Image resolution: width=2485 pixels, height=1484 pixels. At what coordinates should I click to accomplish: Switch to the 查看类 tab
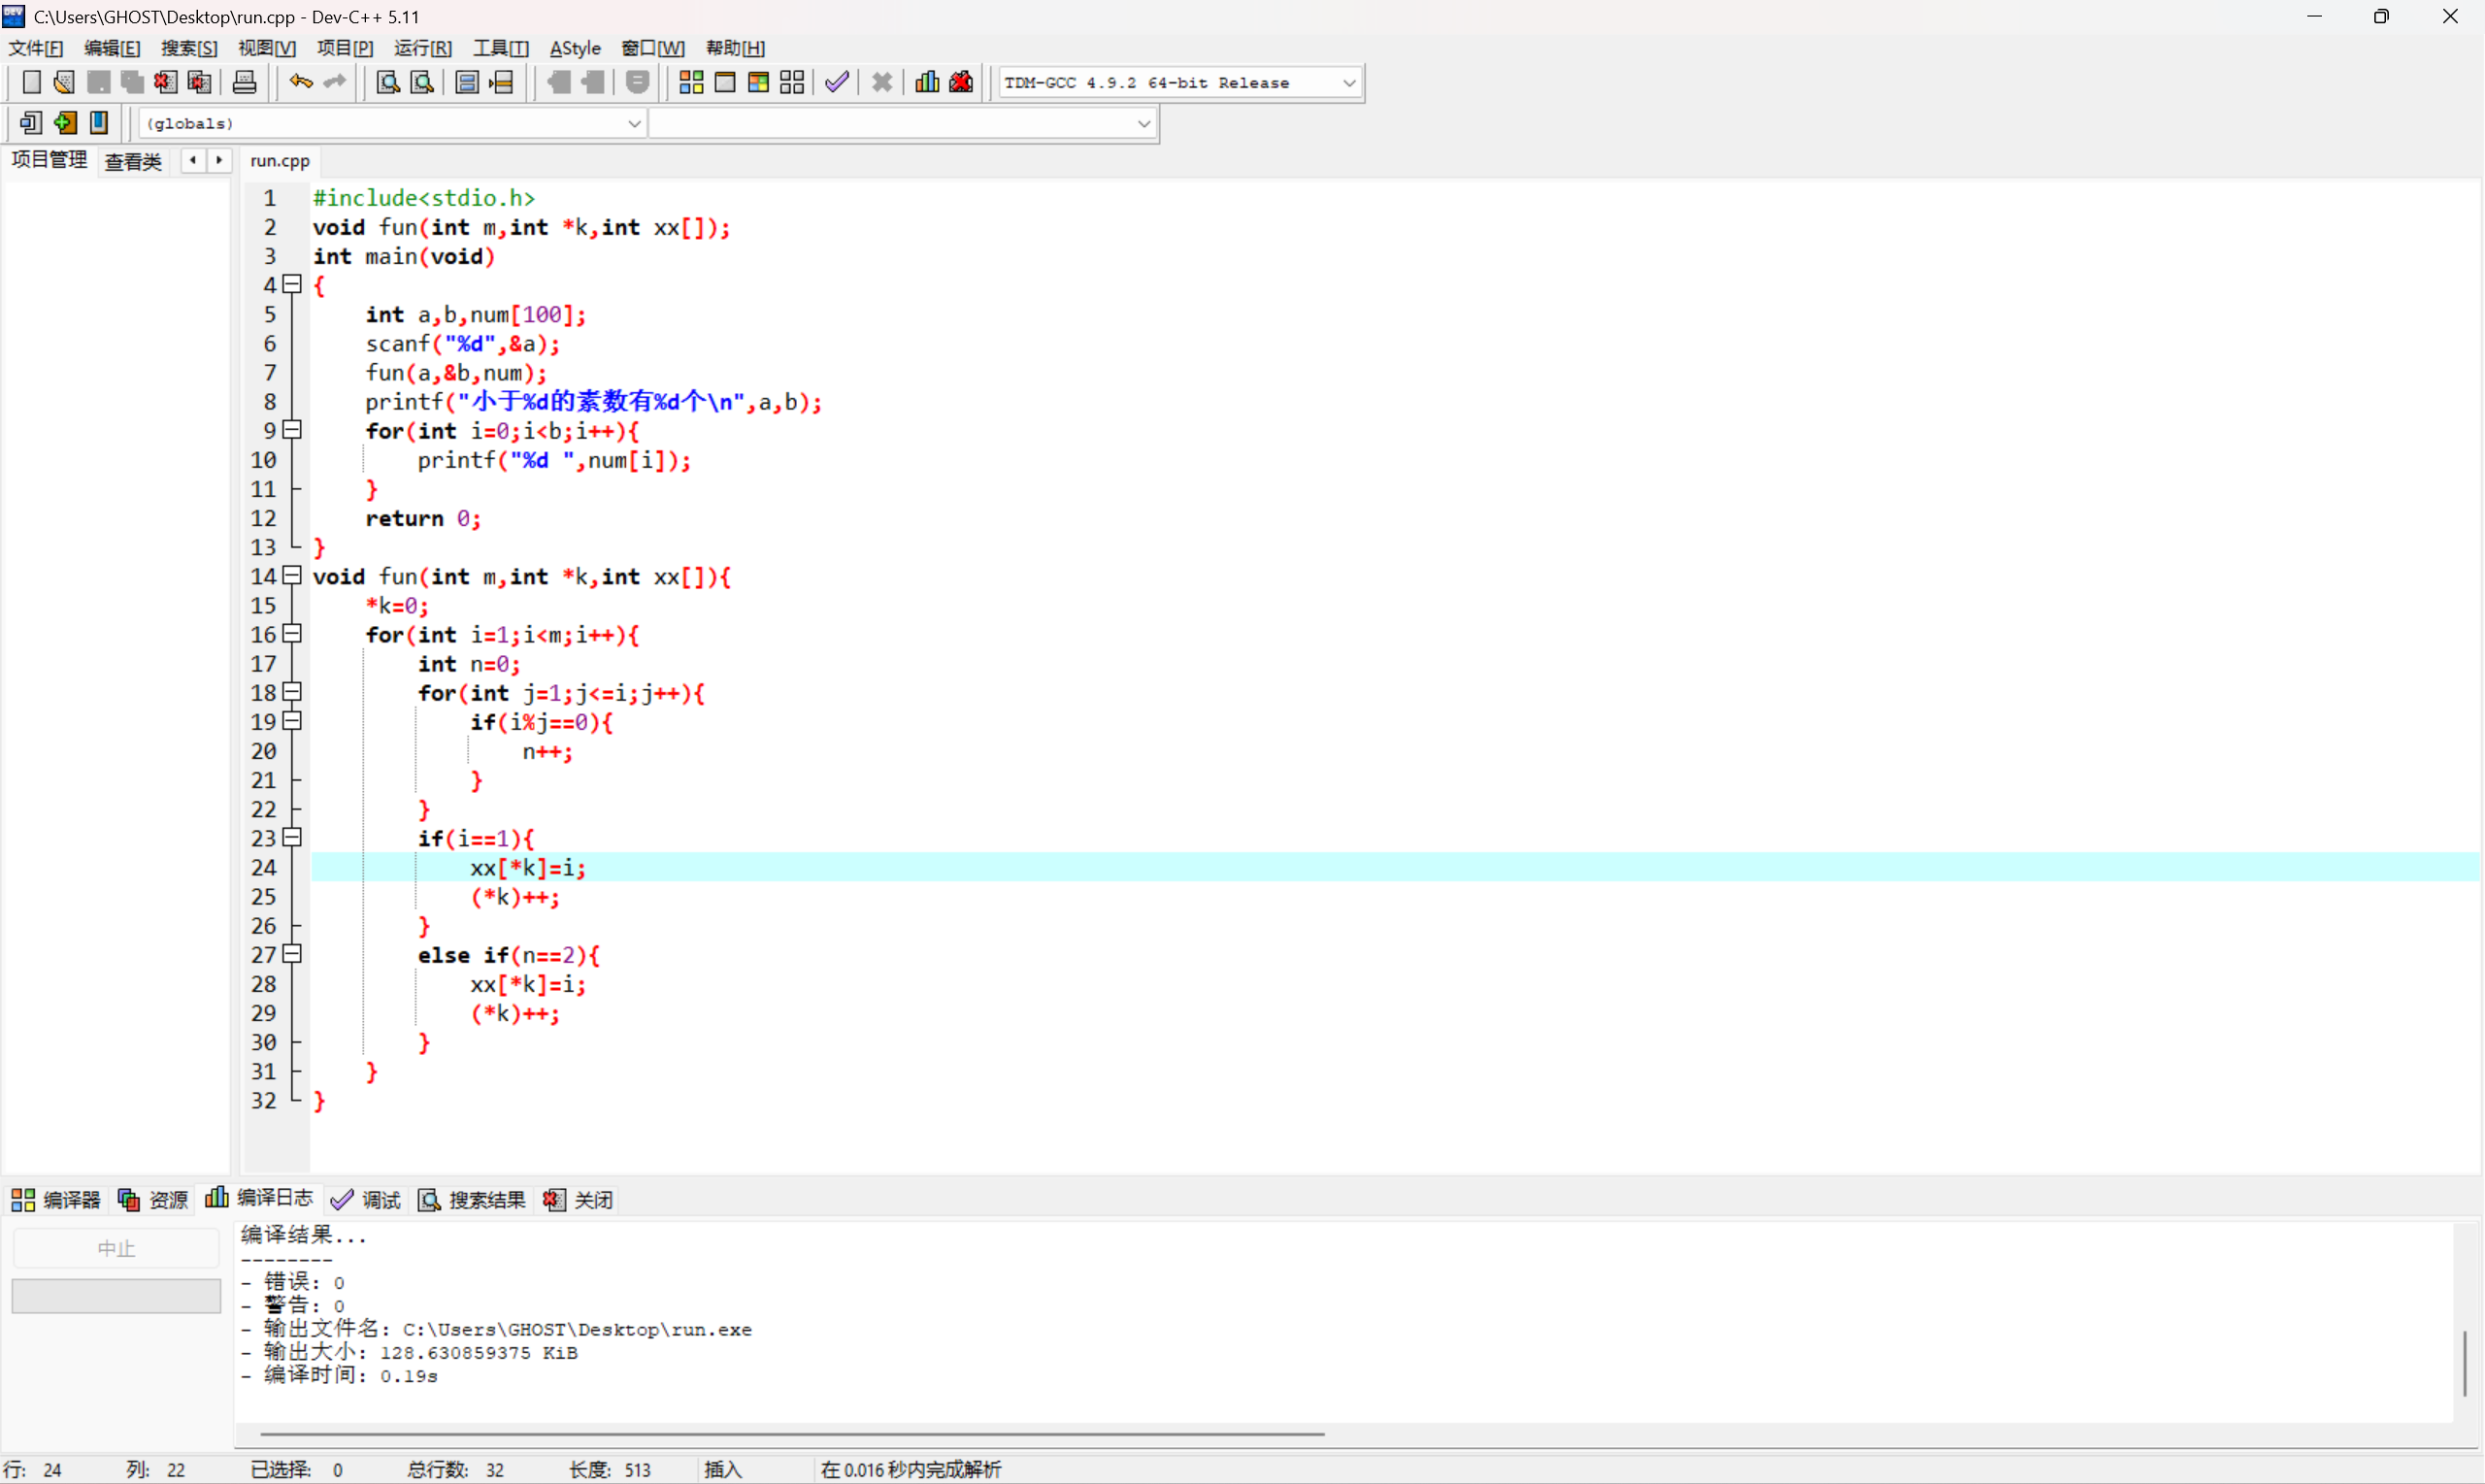(x=133, y=161)
